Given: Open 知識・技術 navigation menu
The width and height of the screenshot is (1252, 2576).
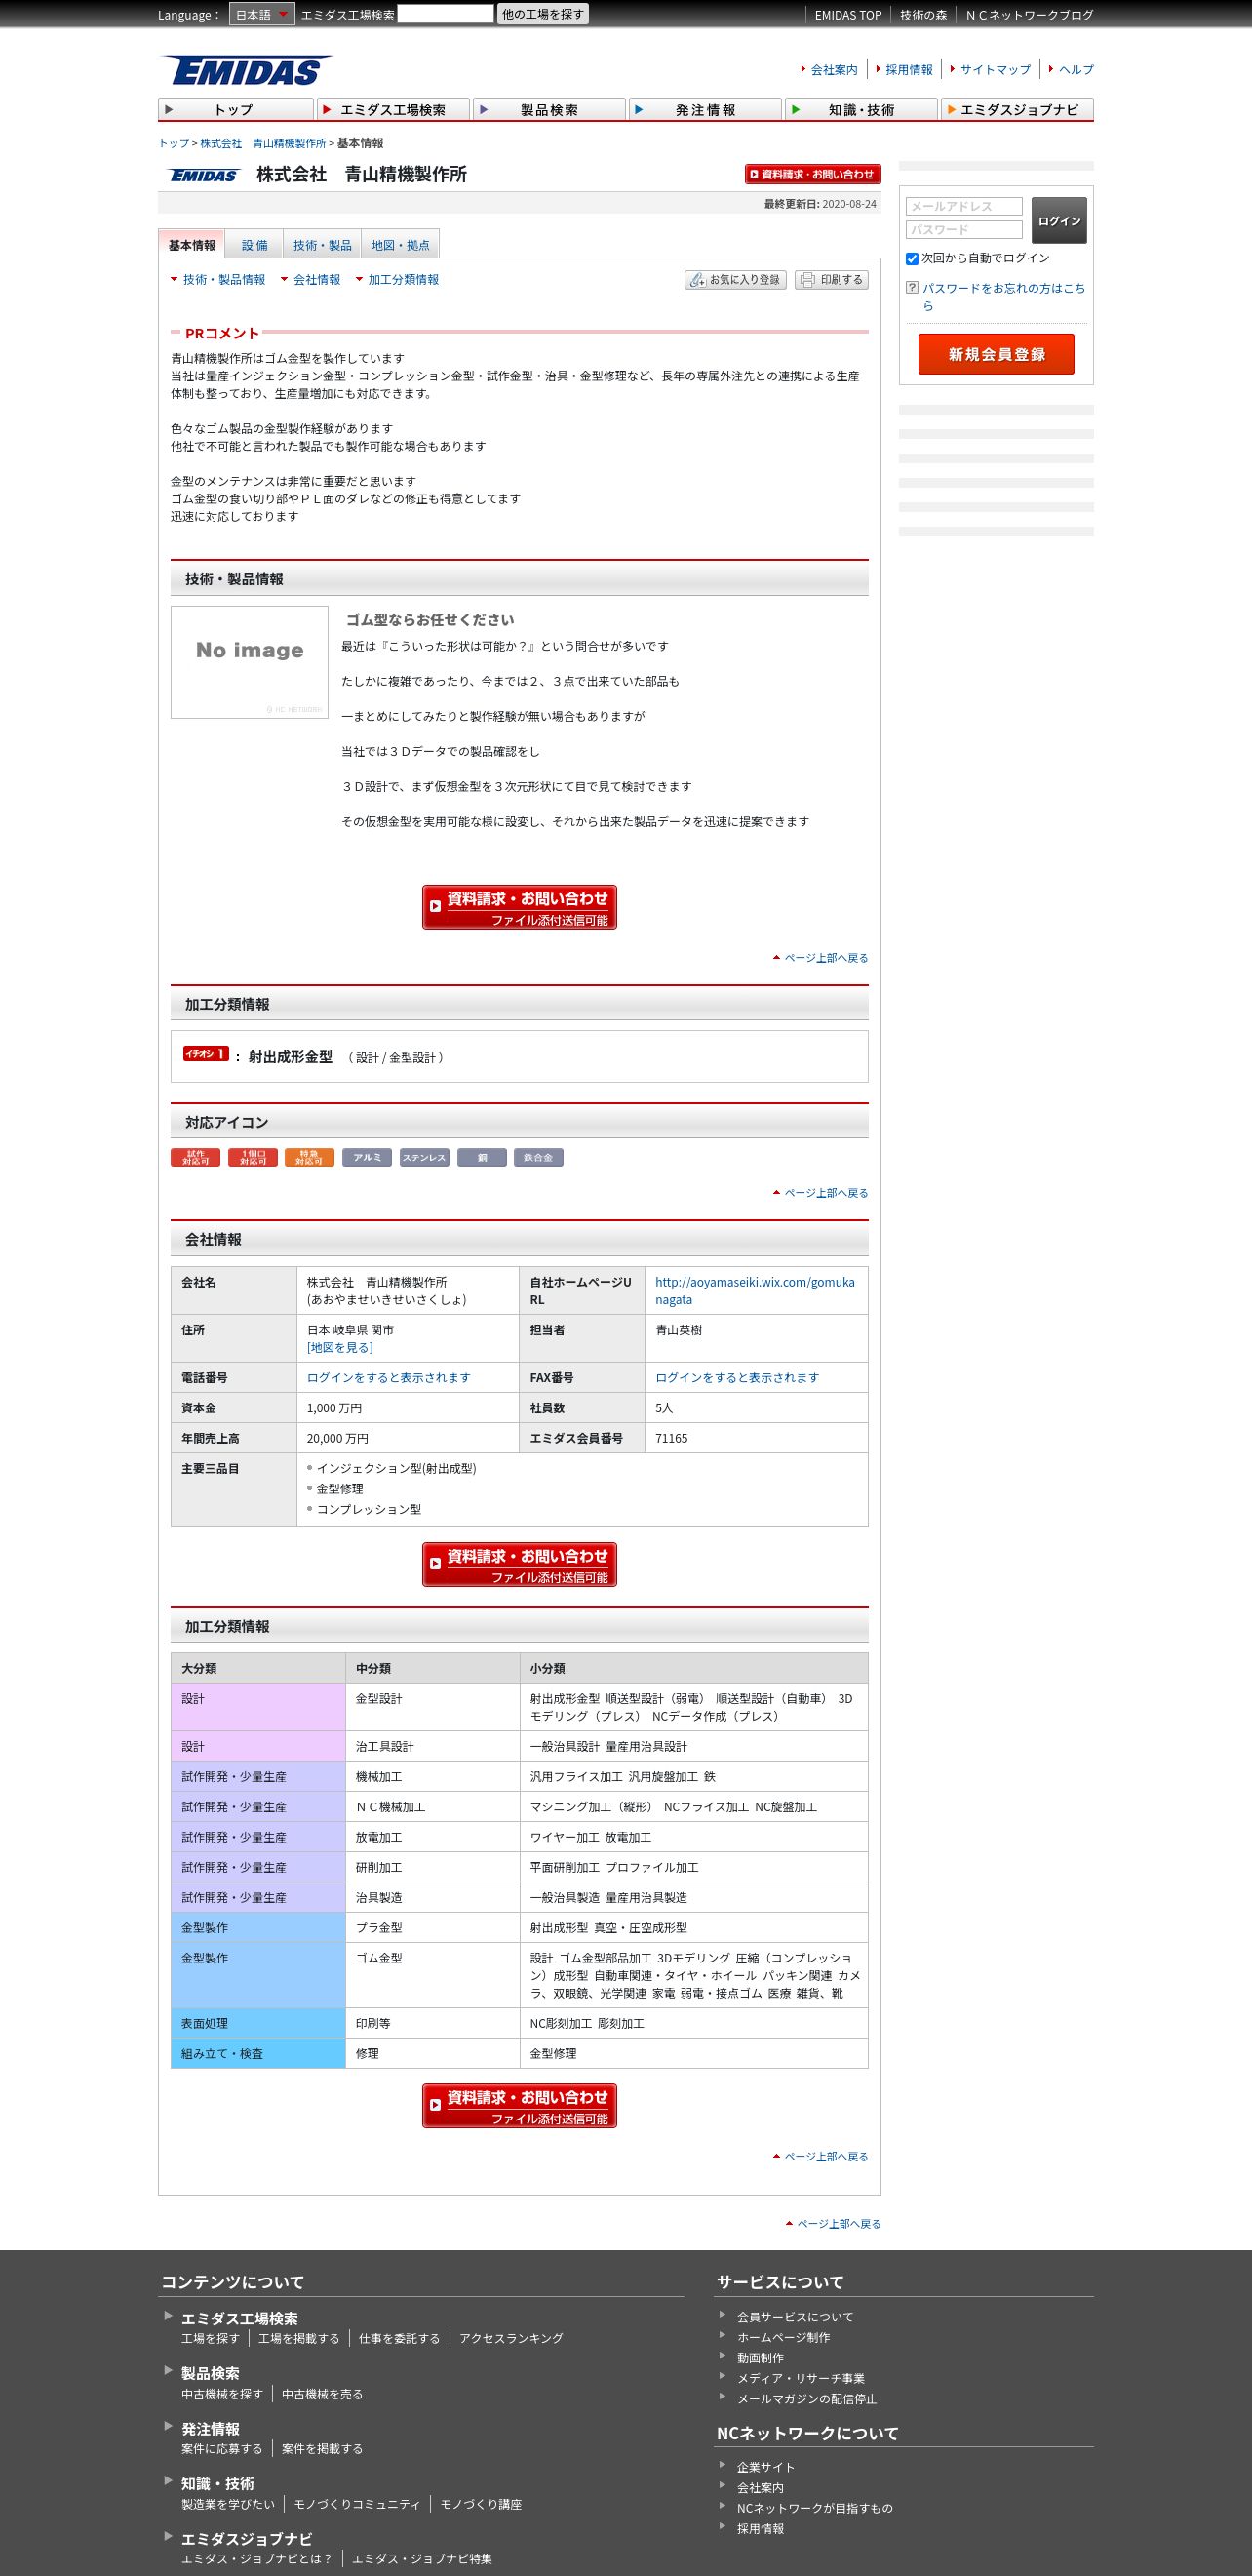Looking at the screenshot, I should (x=861, y=109).
